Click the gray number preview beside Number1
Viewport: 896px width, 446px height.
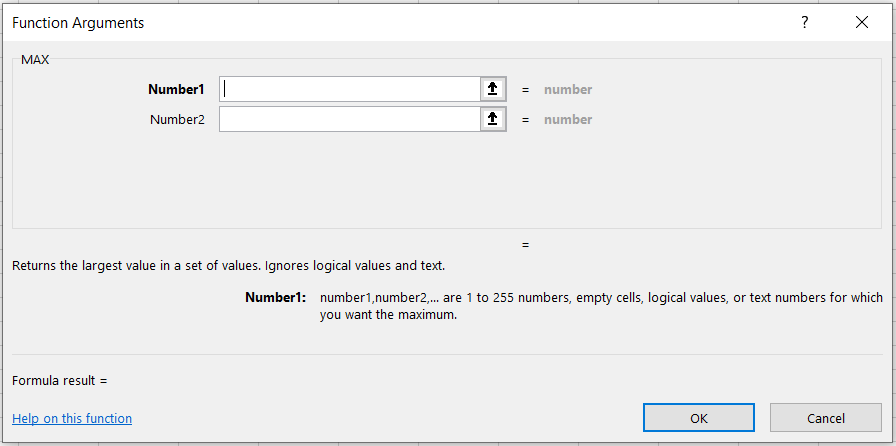click(568, 89)
